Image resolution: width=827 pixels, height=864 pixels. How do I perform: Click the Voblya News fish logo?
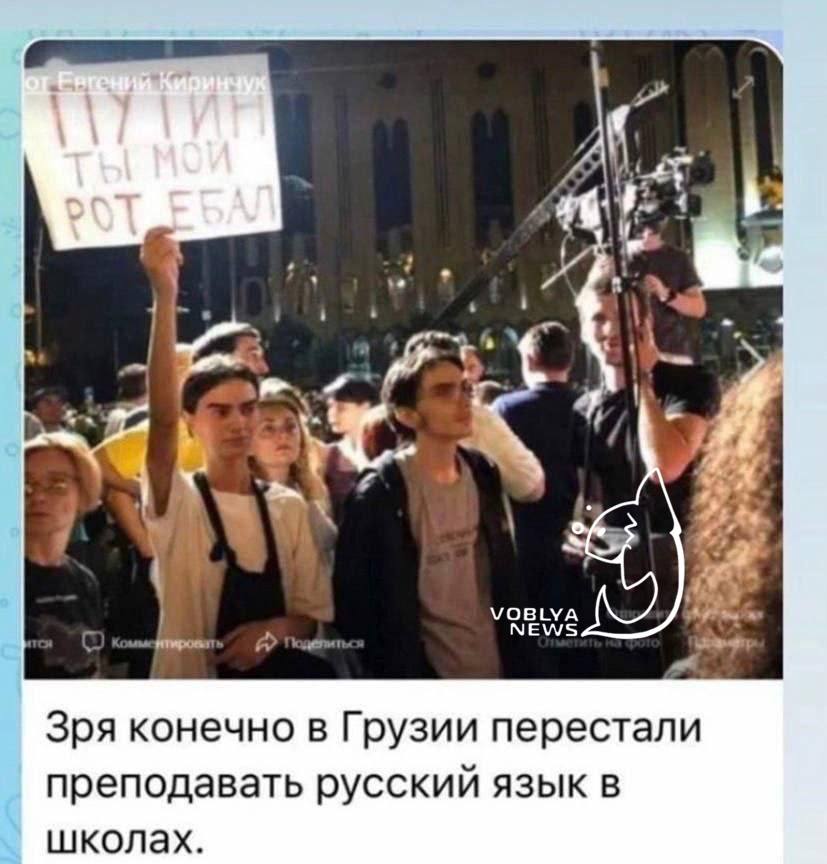pos(633,552)
